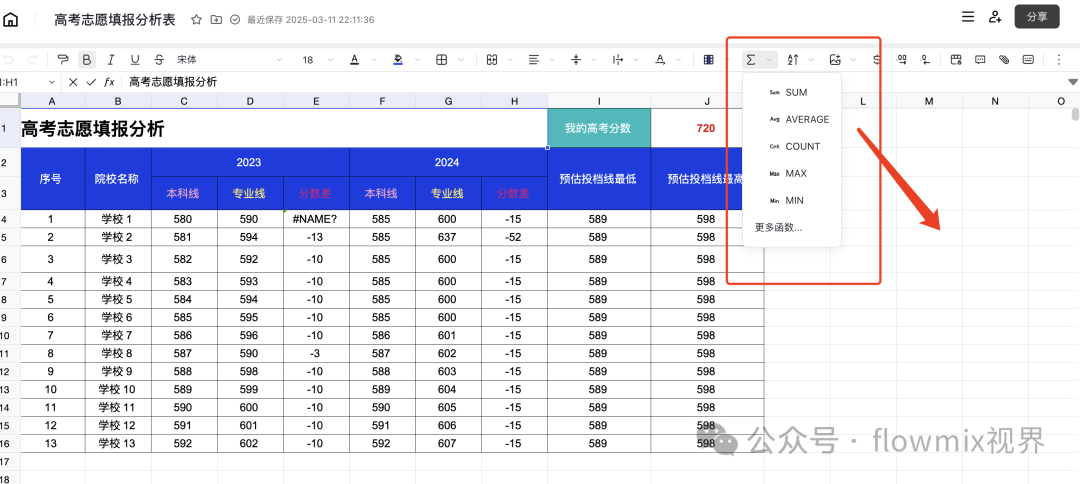Toggle strikethrough formatting
The height and width of the screenshot is (484, 1080).
(159, 60)
